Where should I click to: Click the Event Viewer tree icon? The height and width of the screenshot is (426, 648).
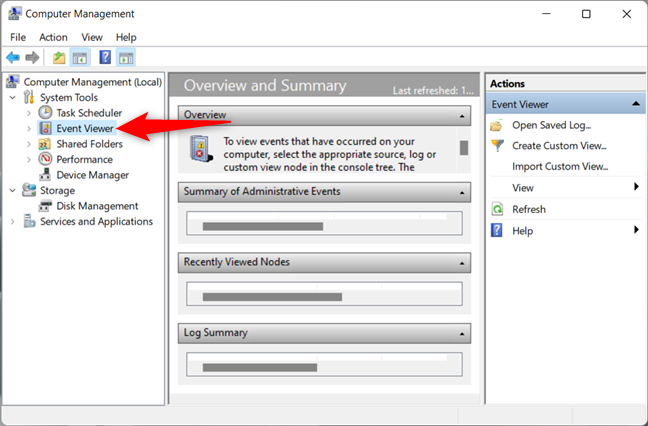[45, 128]
